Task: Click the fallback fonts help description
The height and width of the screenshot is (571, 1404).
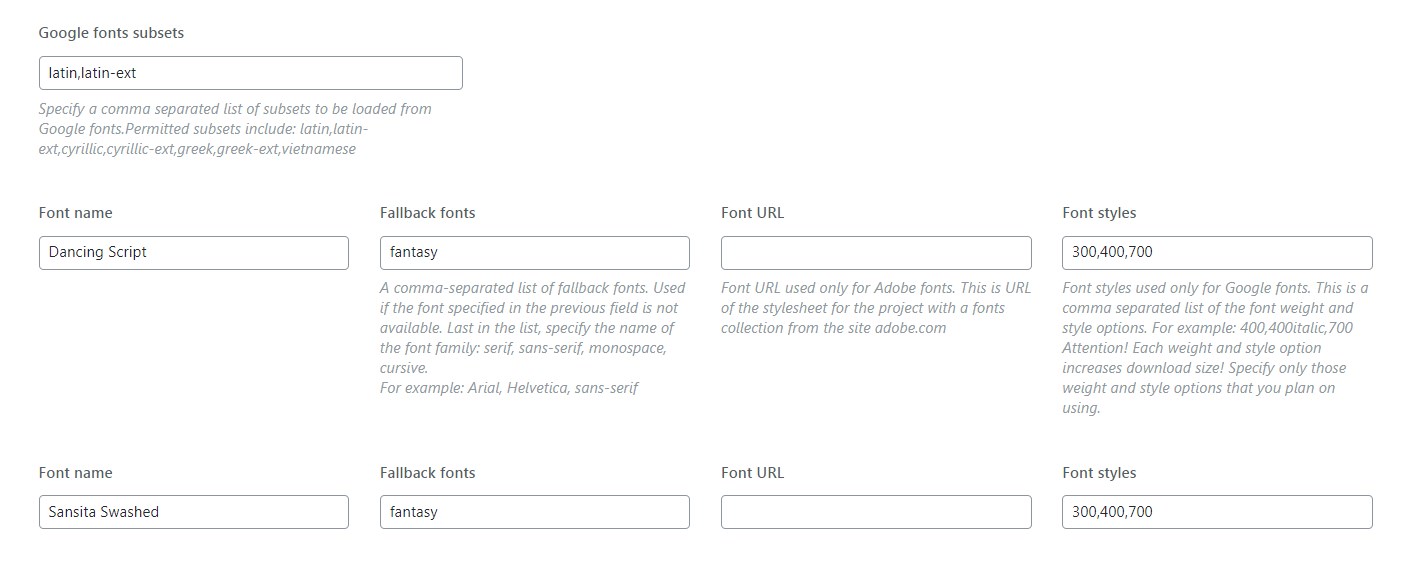Action: (533, 338)
